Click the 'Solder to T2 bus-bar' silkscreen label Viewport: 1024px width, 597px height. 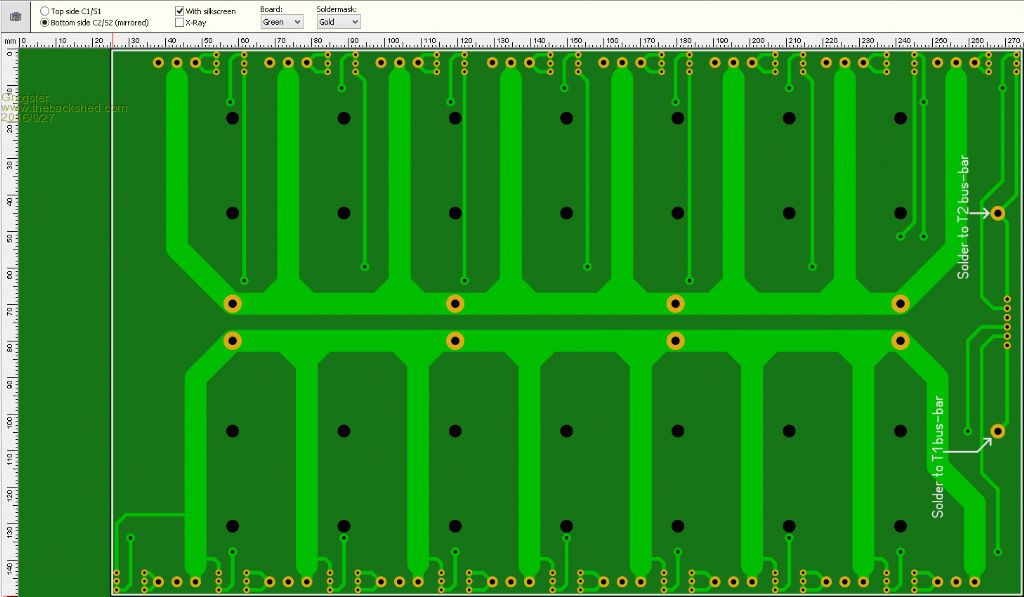click(964, 216)
